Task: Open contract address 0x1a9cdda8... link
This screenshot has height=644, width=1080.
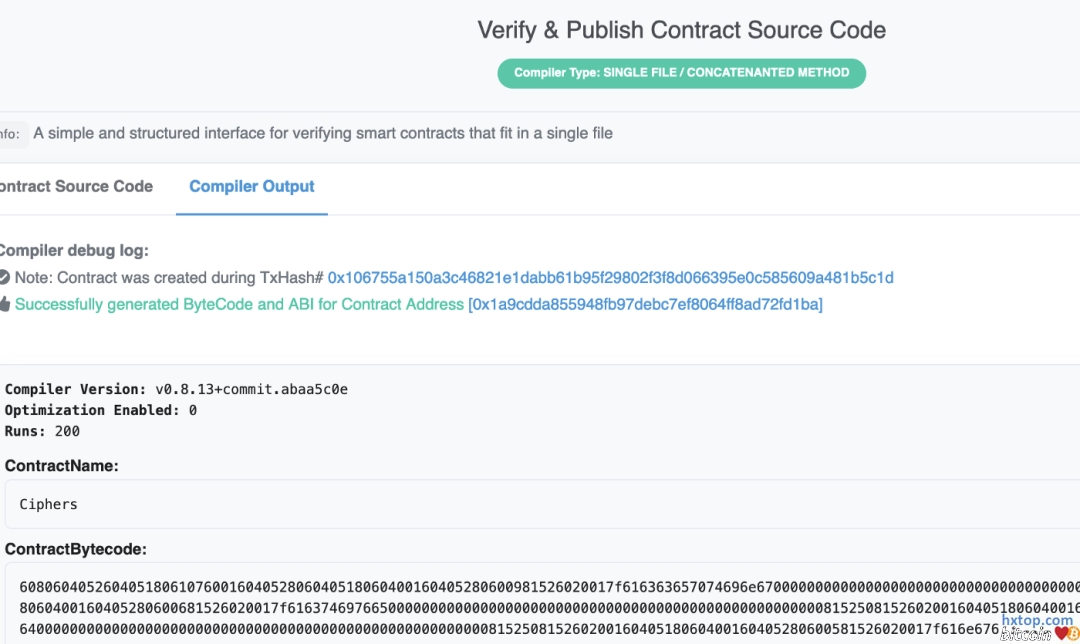Action: (645, 304)
